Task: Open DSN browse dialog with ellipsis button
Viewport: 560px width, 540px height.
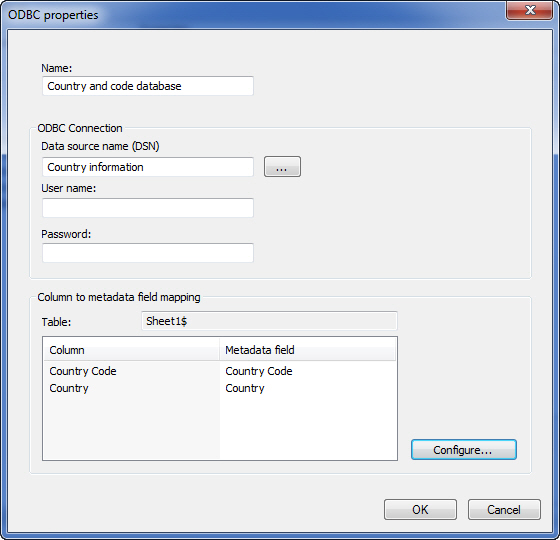Action: (282, 167)
